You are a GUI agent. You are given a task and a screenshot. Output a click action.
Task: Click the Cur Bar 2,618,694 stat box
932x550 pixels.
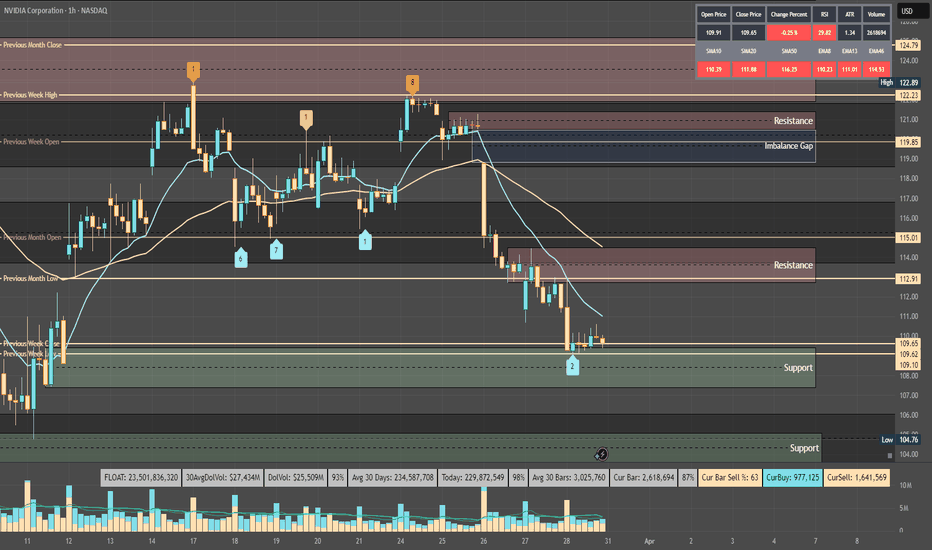(644, 477)
